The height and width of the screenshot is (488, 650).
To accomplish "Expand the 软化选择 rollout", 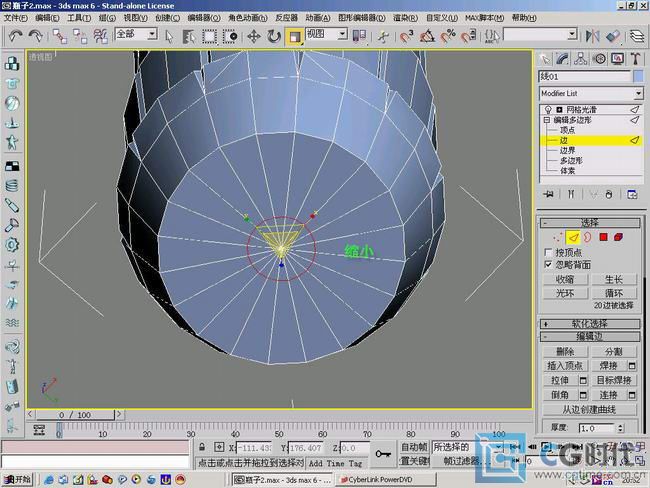I will (590, 324).
